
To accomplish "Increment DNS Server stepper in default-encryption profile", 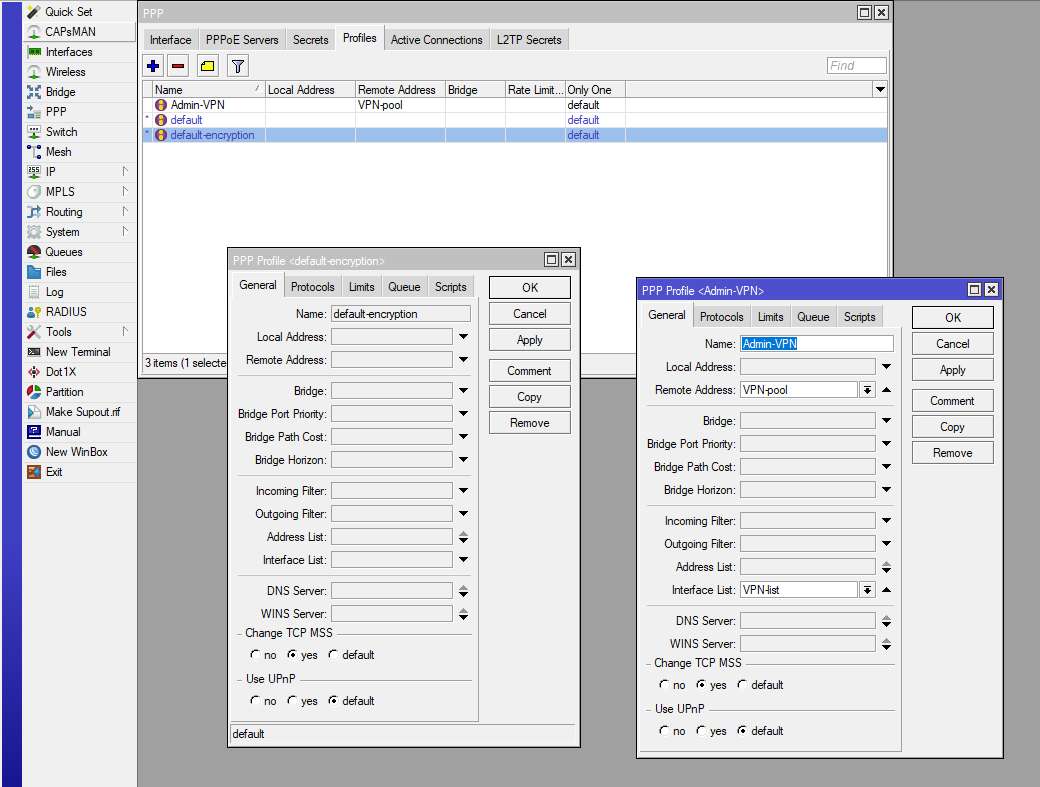I will [464, 587].
